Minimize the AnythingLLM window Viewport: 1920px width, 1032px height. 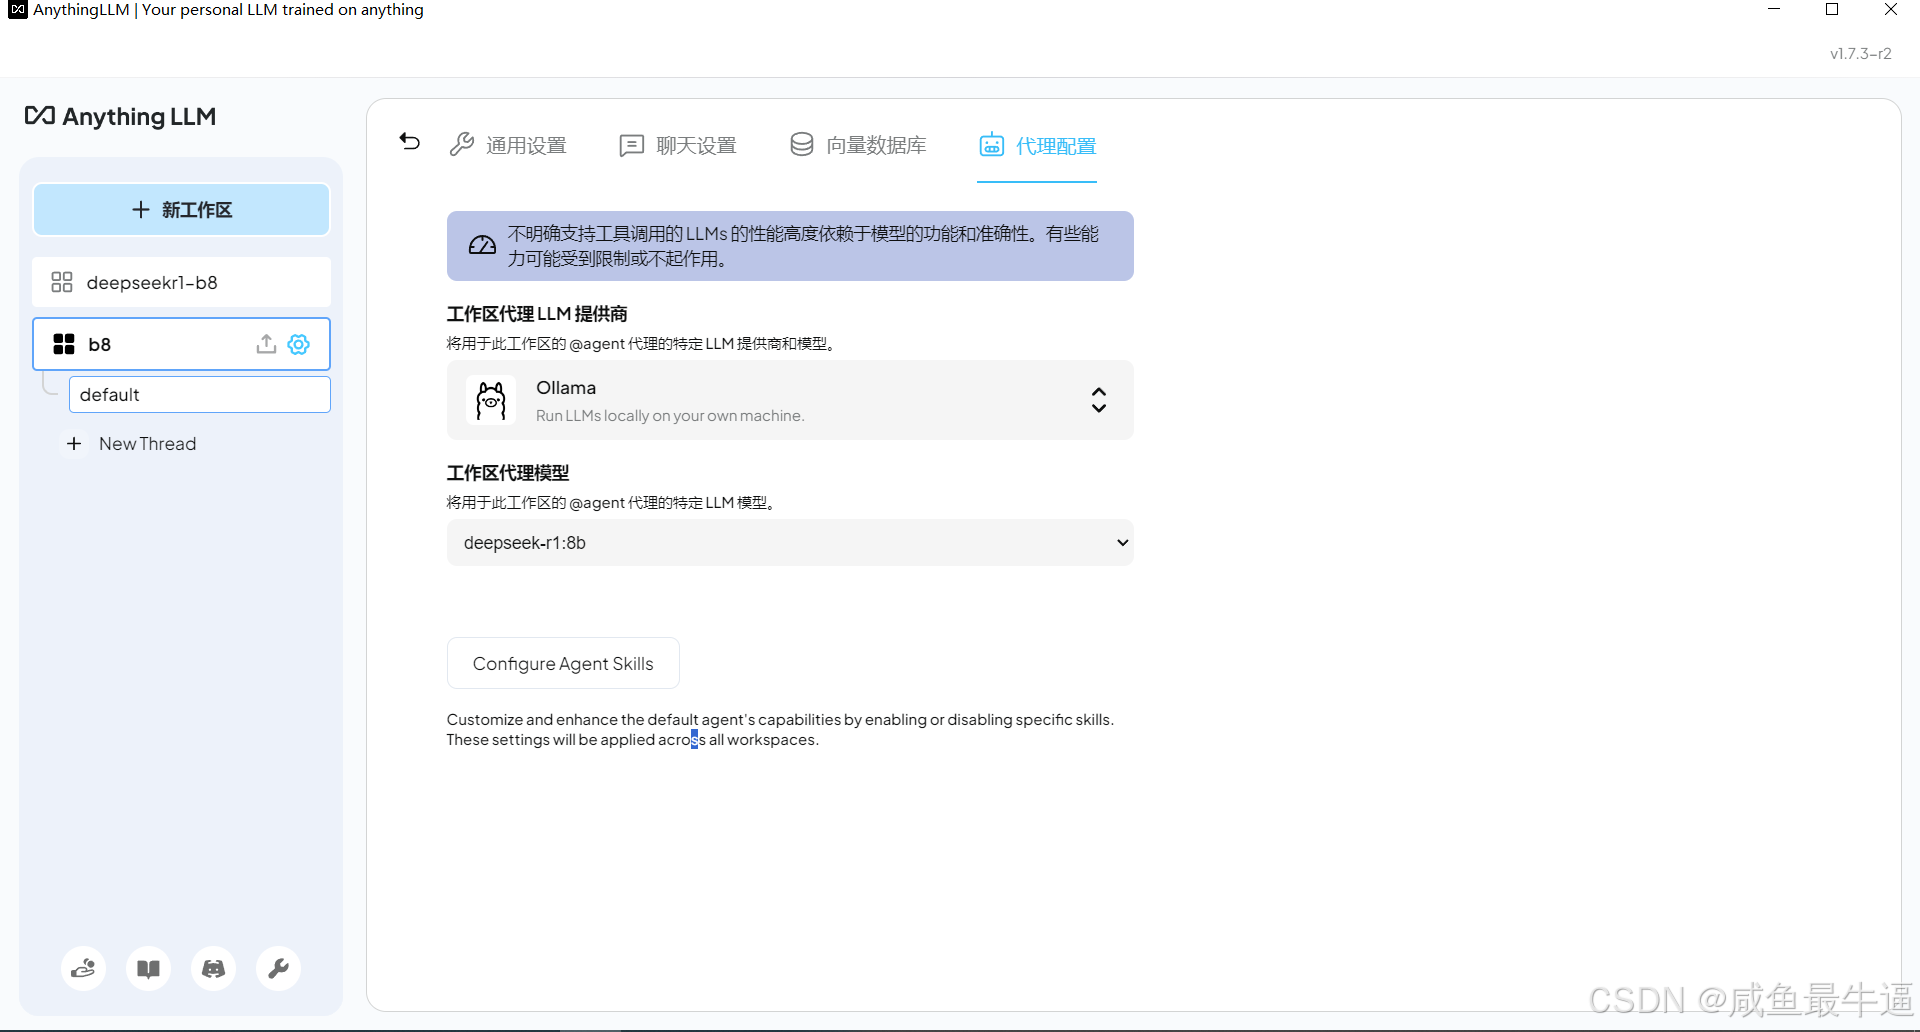[x=1774, y=10]
